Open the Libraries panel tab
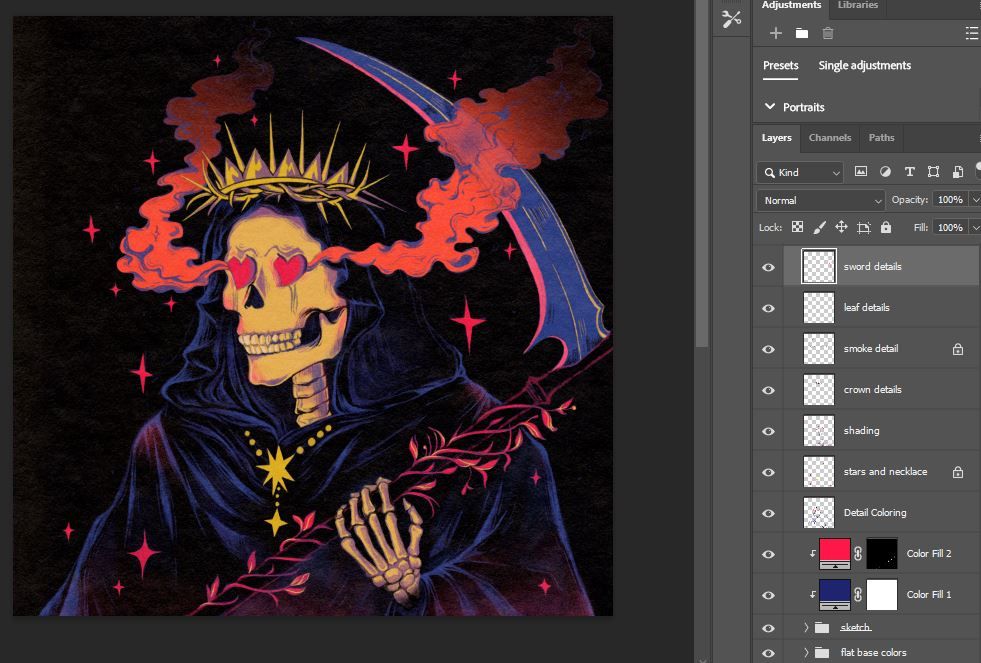981x663 pixels. pos(857,5)
